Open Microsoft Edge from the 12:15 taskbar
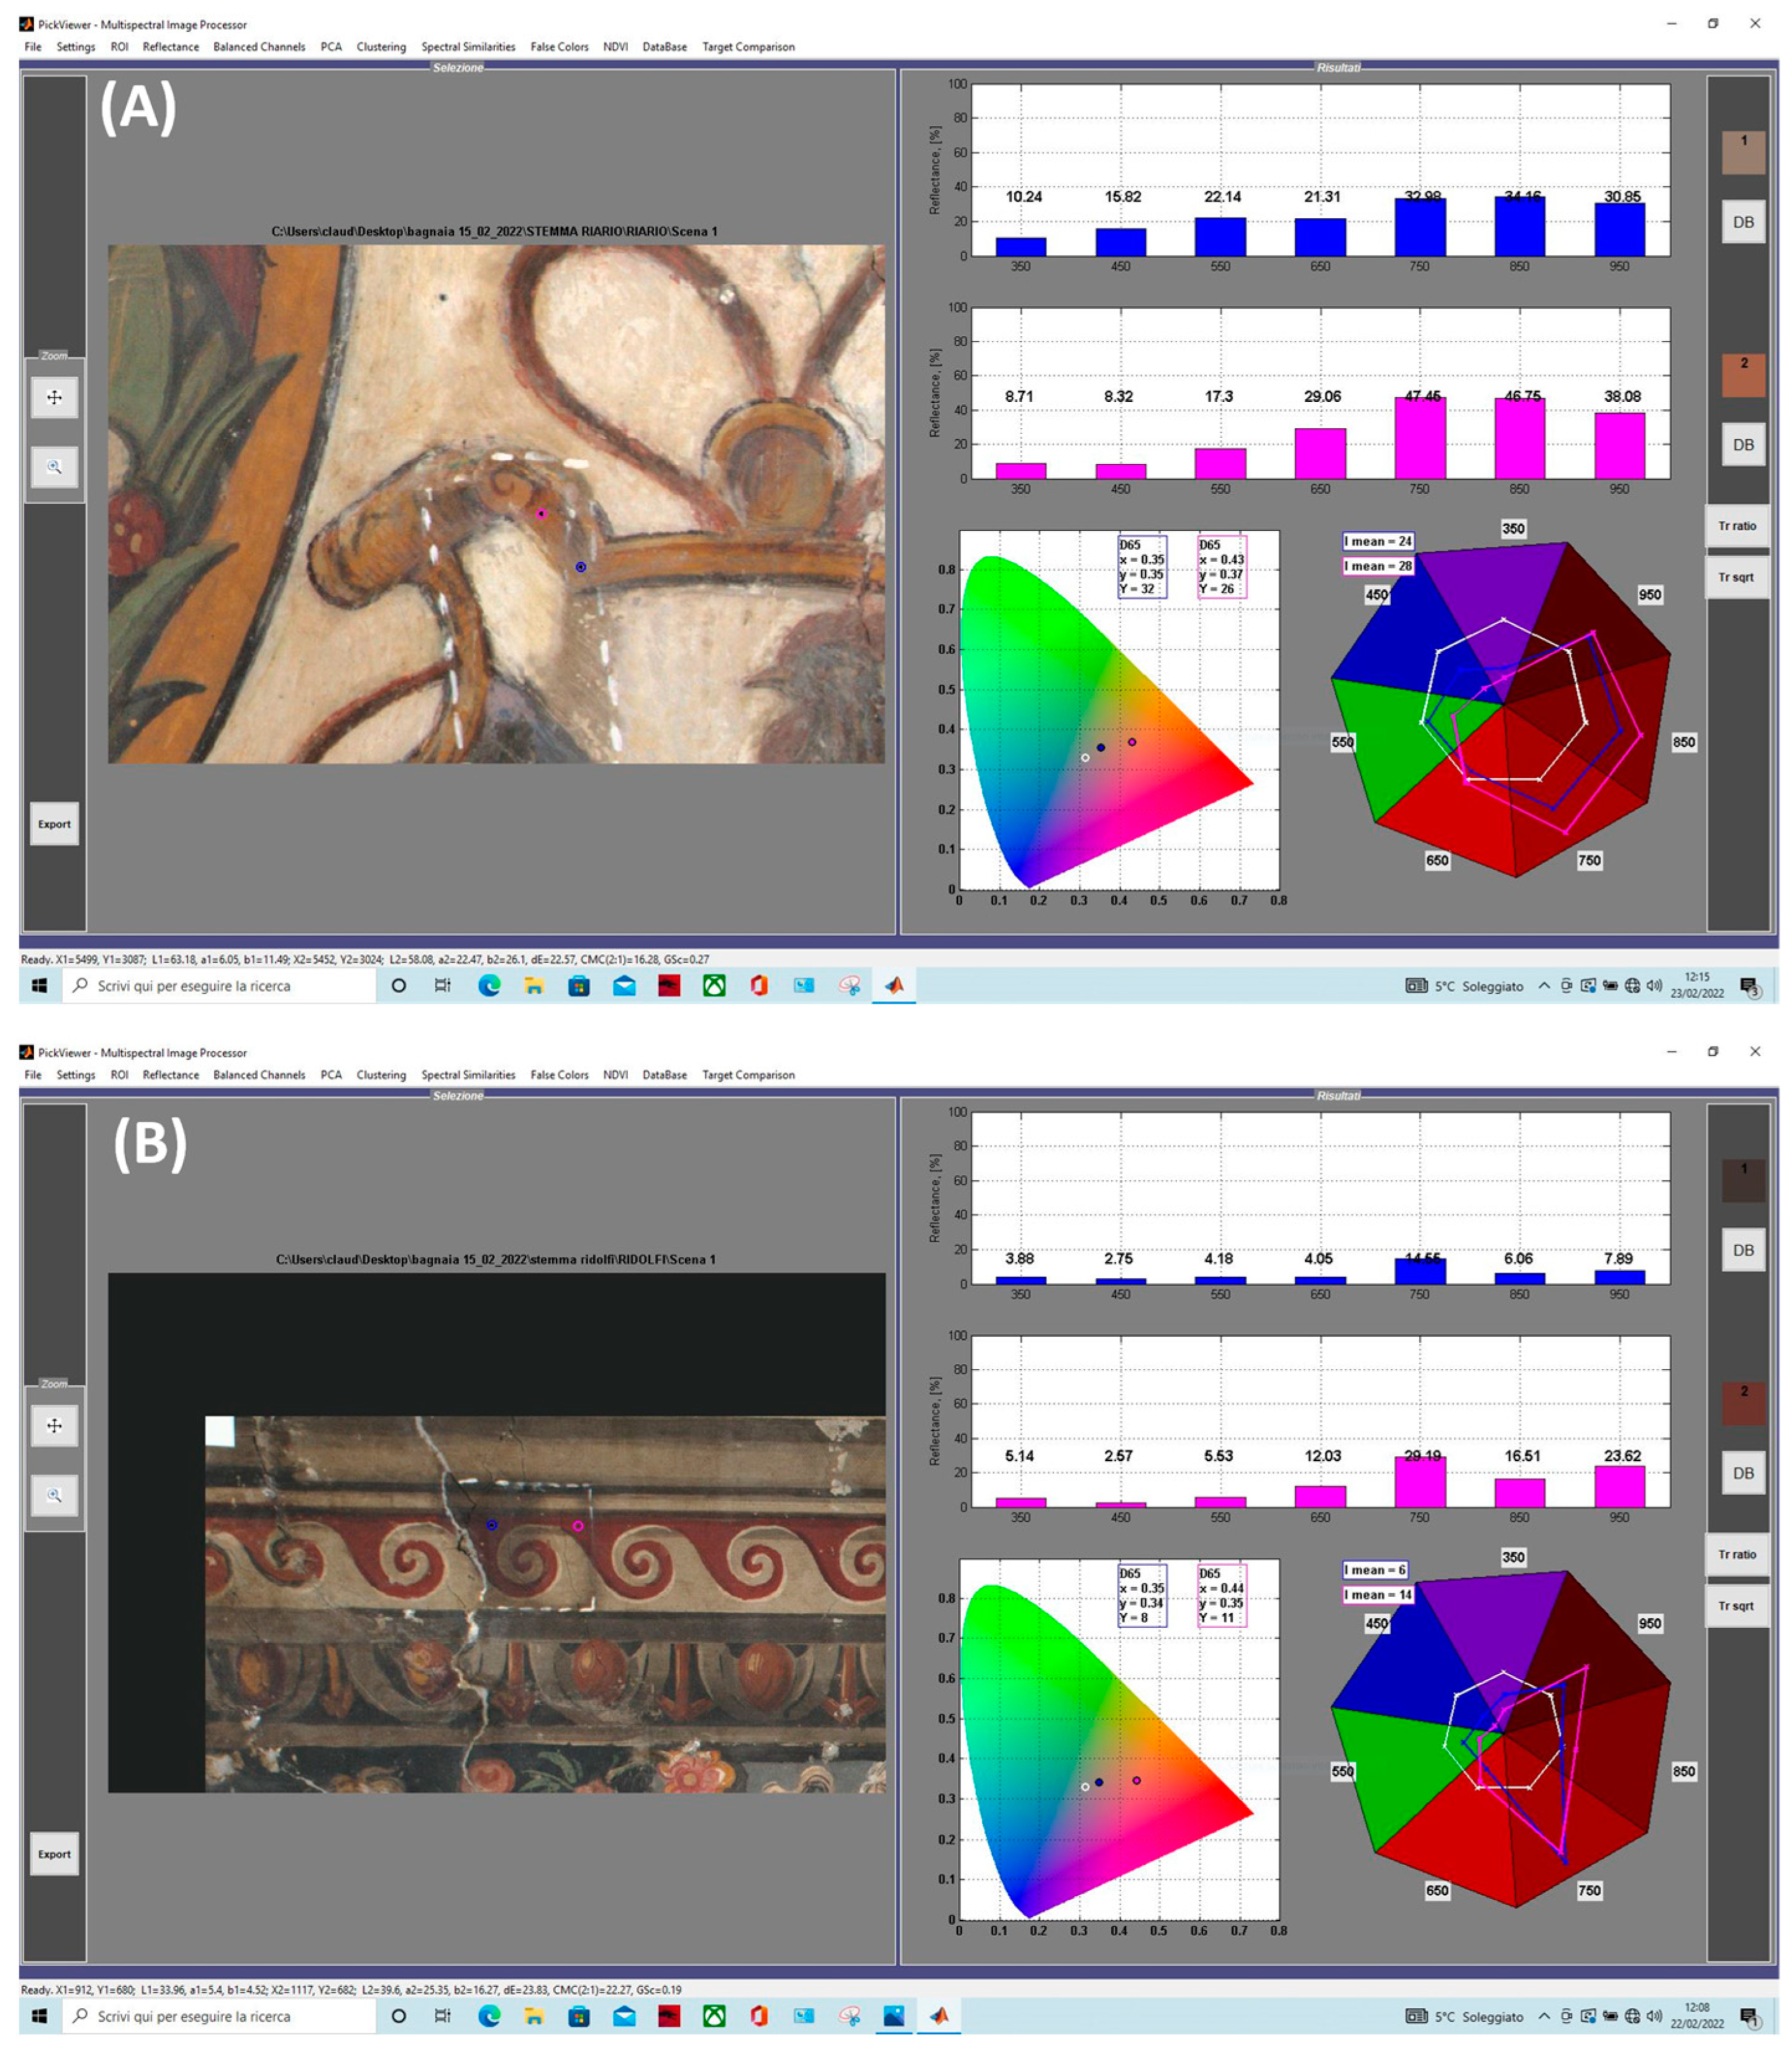Screen dimensions: 1792x2049 [x=489, y=985]
